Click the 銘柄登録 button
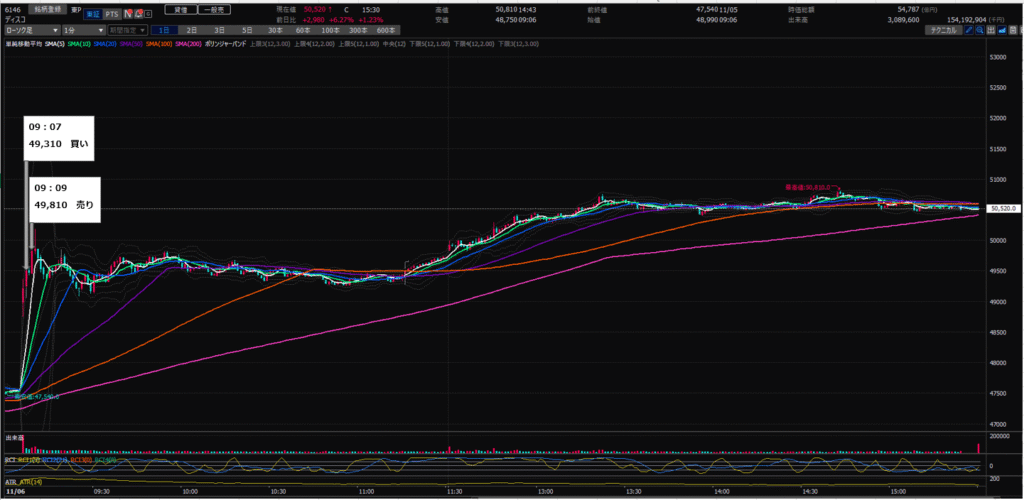 (x=49, y=8)
